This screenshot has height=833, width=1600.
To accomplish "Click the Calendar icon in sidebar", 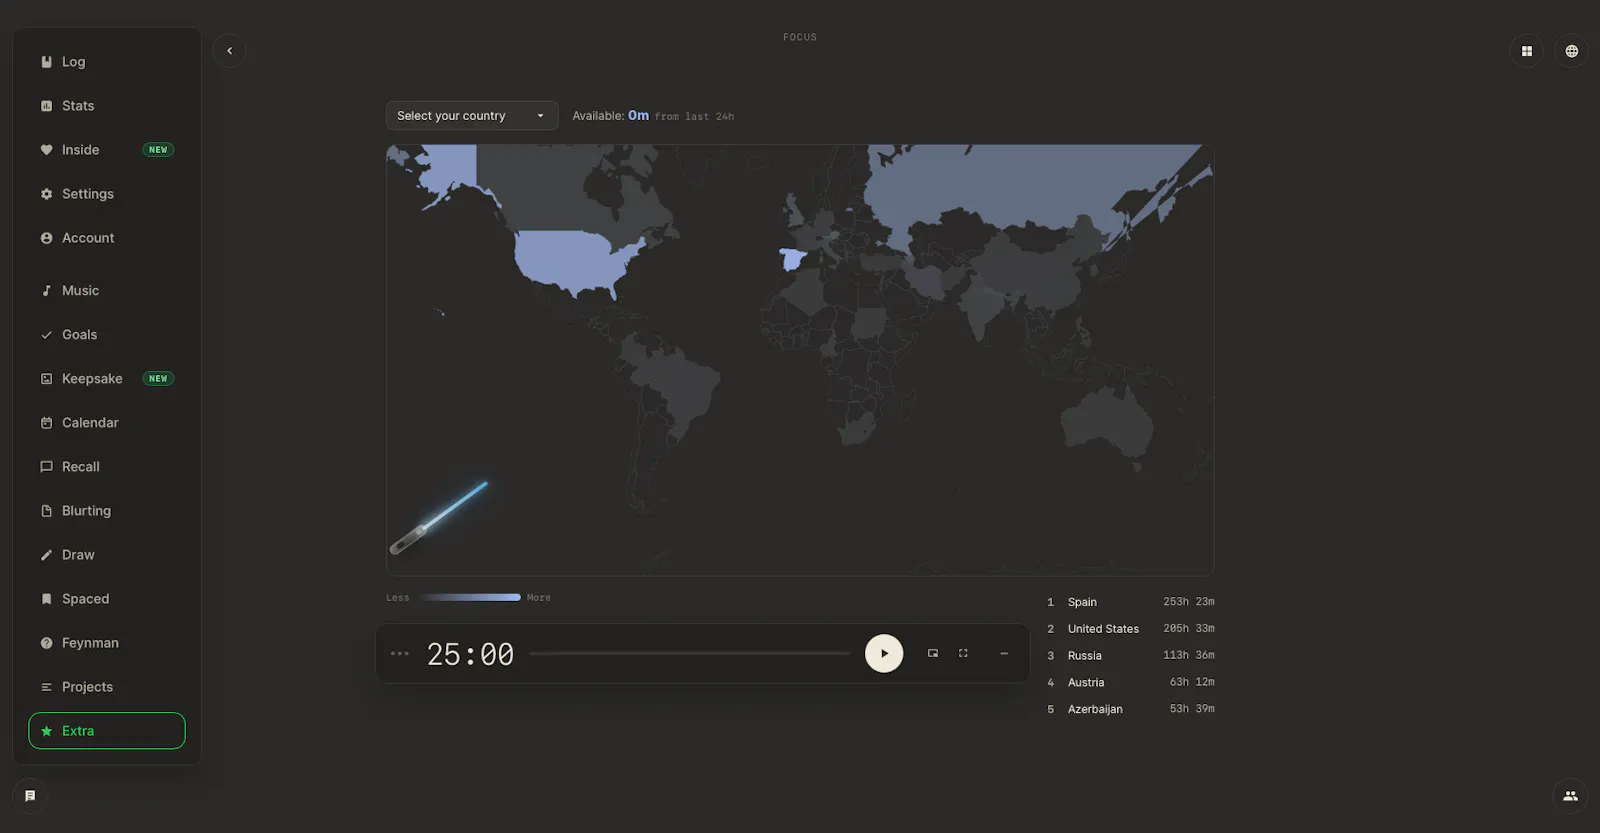I will [46, 423].
